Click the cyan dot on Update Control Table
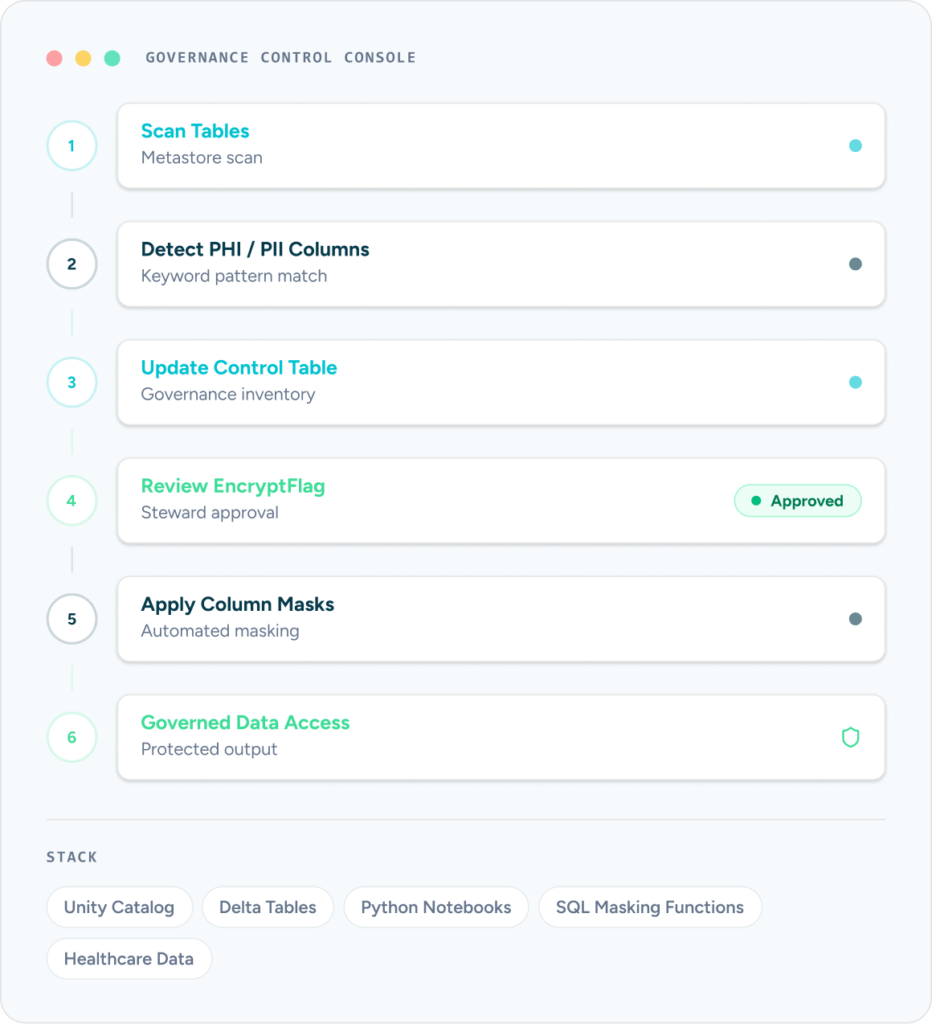This screenshot has width=932, height=1024. pos(855,382)
